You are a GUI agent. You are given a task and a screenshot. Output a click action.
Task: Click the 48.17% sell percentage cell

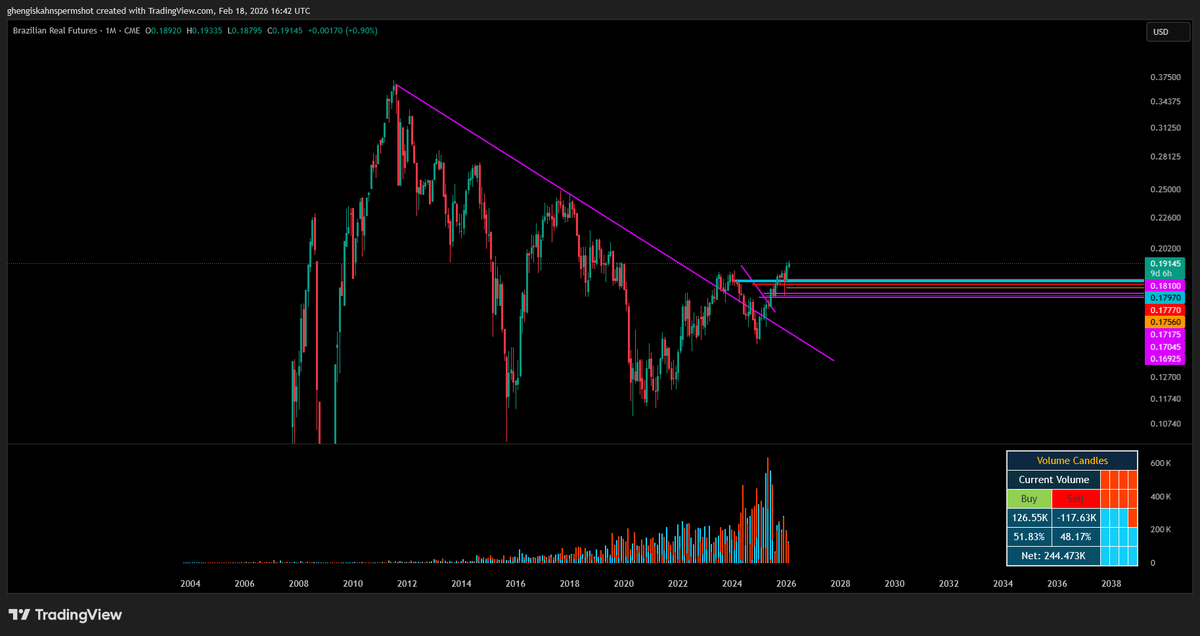[x=1076, y=537]
